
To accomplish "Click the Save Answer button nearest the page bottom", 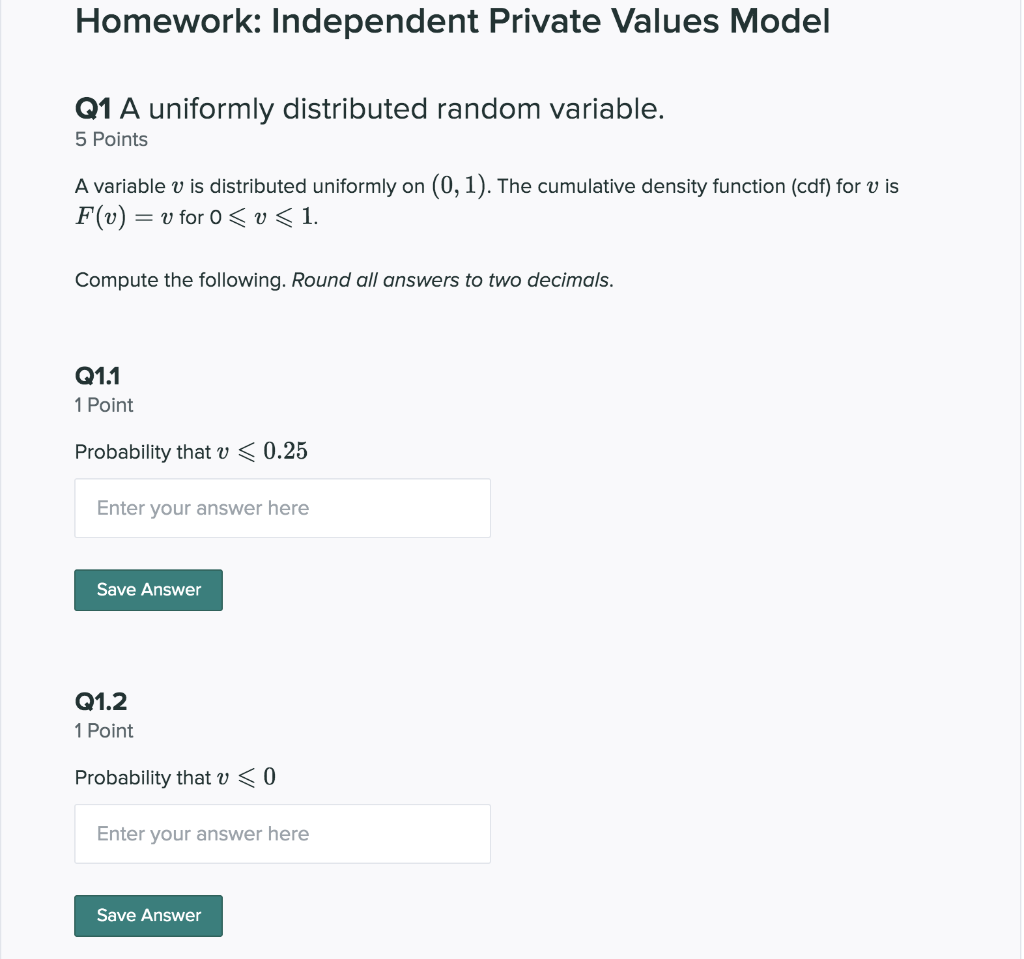I will pyautogui.click(x=148, y=915).
